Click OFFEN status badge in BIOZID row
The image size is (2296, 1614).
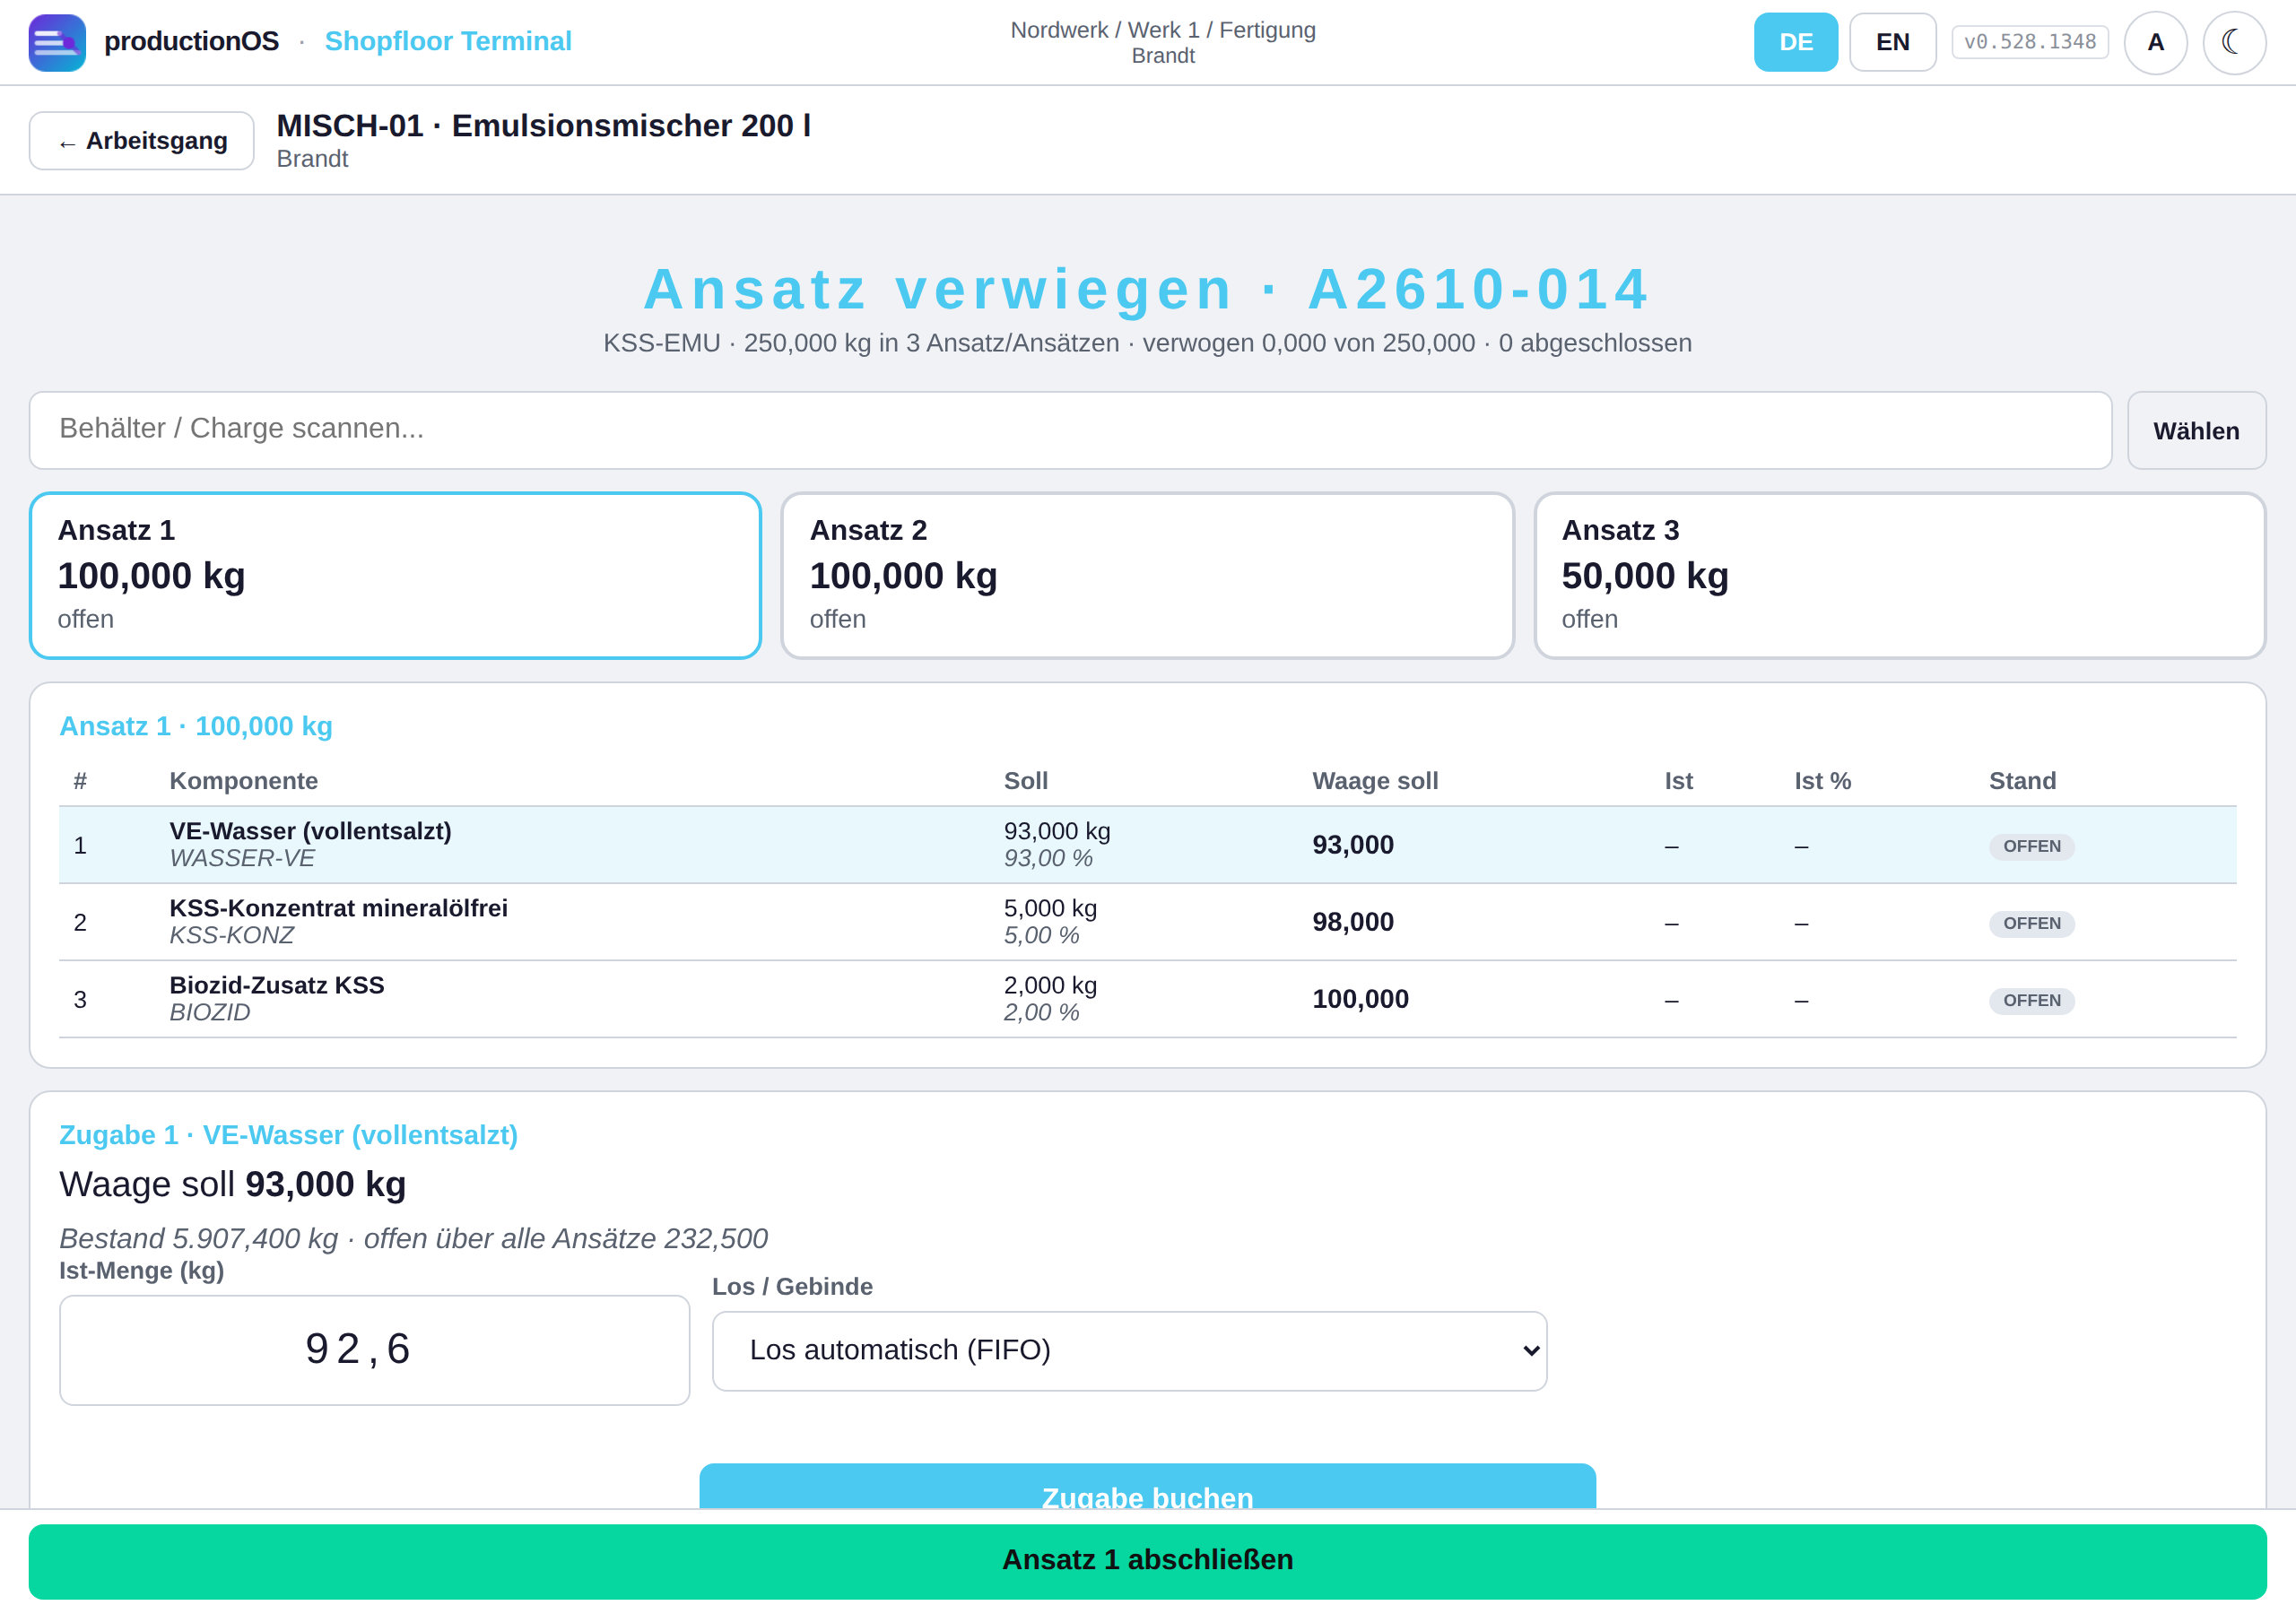[x=2031, y=1000]
